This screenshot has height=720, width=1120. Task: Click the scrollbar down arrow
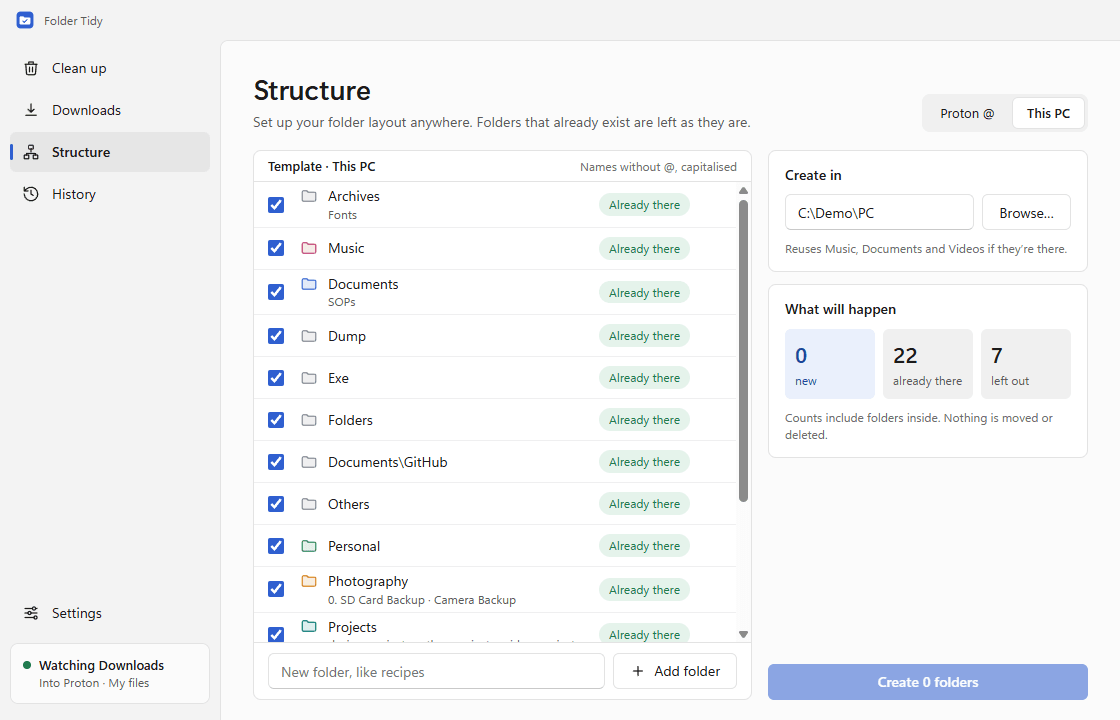coord(743,634)
